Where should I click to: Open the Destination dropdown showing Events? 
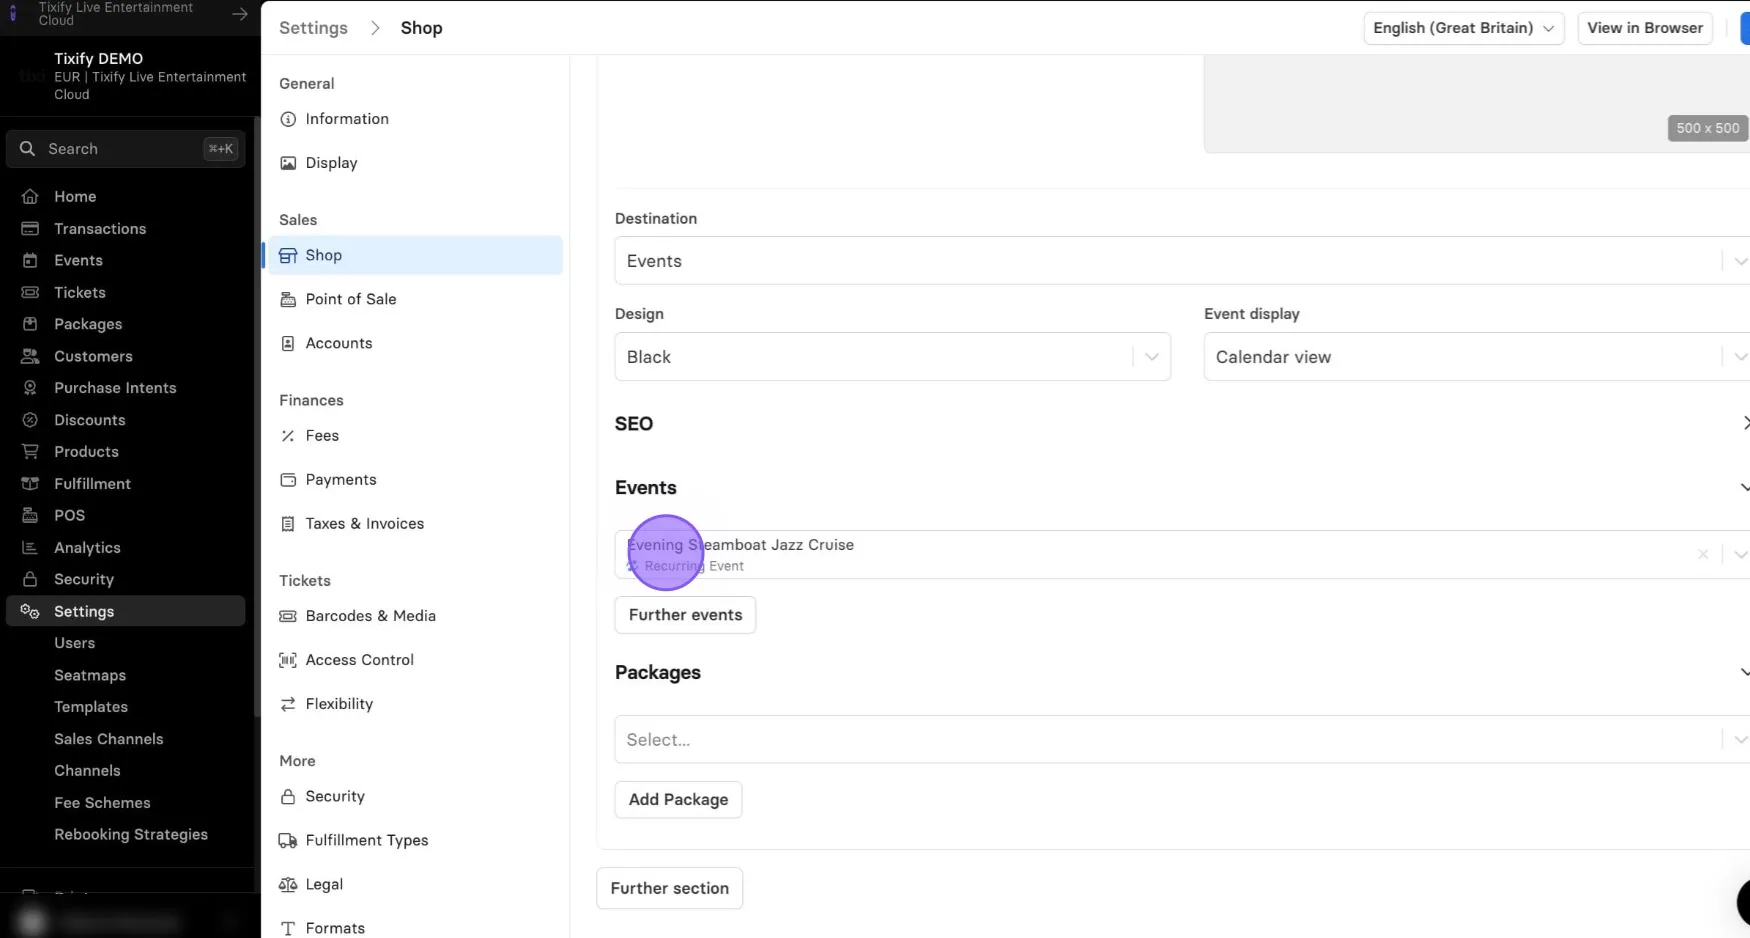(1182, 261)
